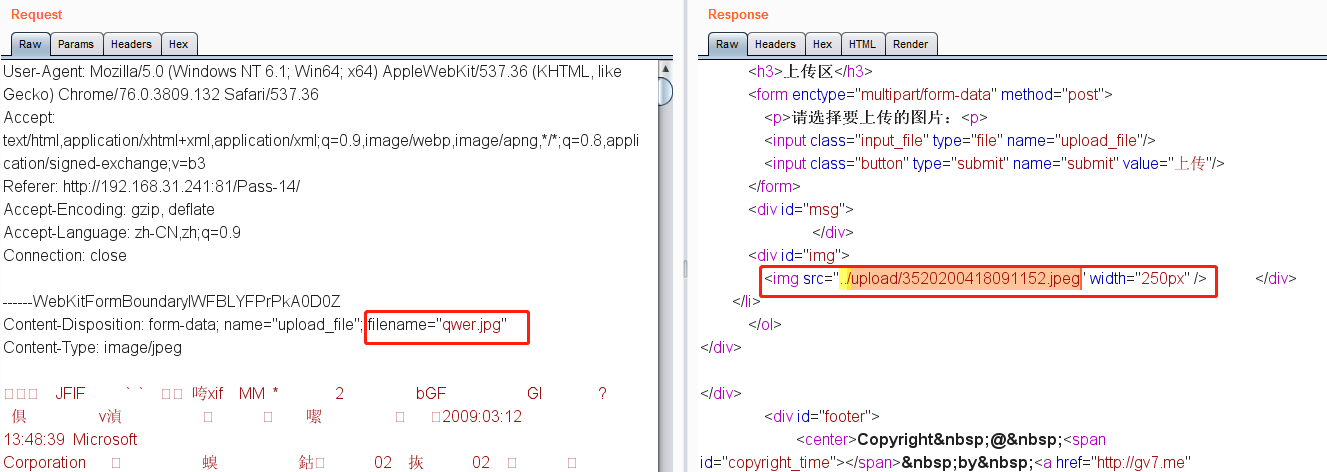Click the WebKitFormBoundary line in request
This screenshot has width=1327, height=472.
point(172,301)
